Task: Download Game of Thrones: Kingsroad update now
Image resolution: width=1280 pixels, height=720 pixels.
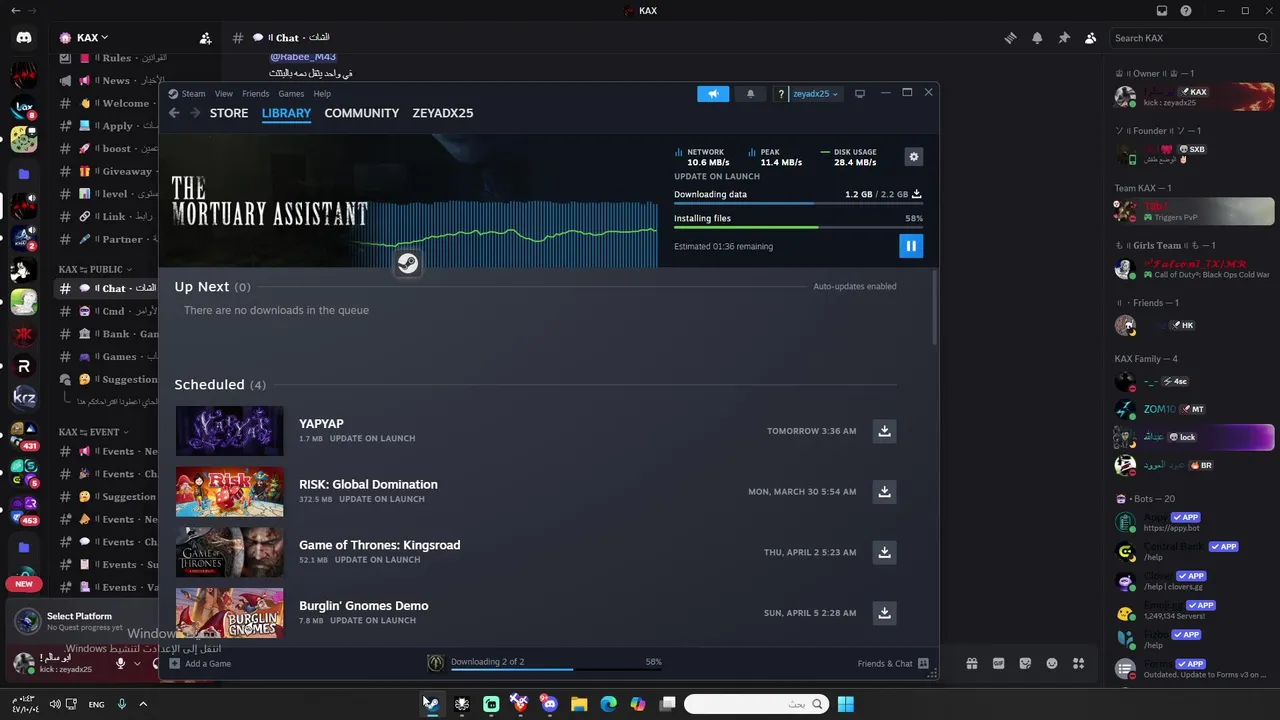Action: [884, 552]
